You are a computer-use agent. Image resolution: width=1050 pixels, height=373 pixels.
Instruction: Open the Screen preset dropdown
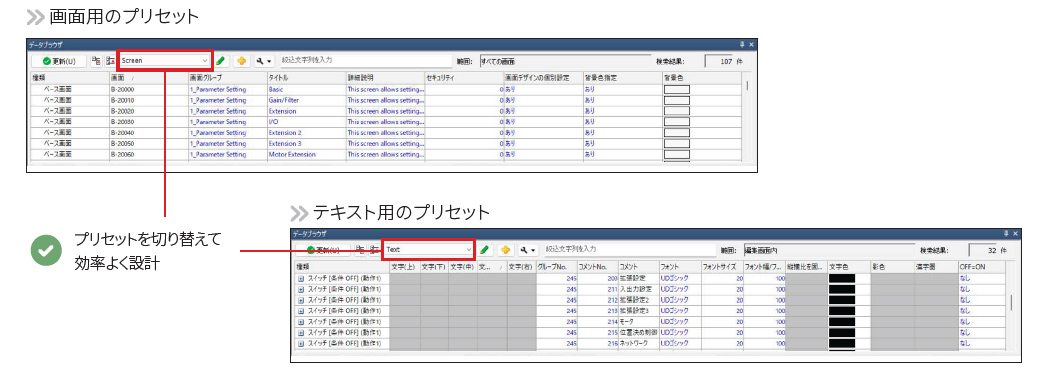(x=165, y=60)
